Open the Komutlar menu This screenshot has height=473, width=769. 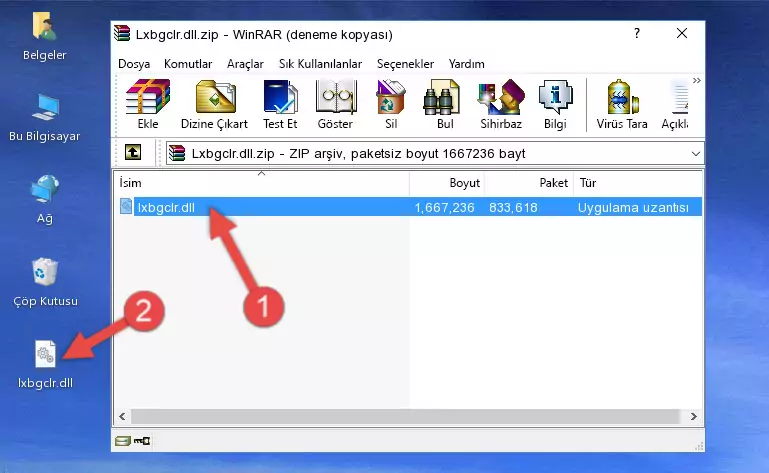[x=188, y=64]
